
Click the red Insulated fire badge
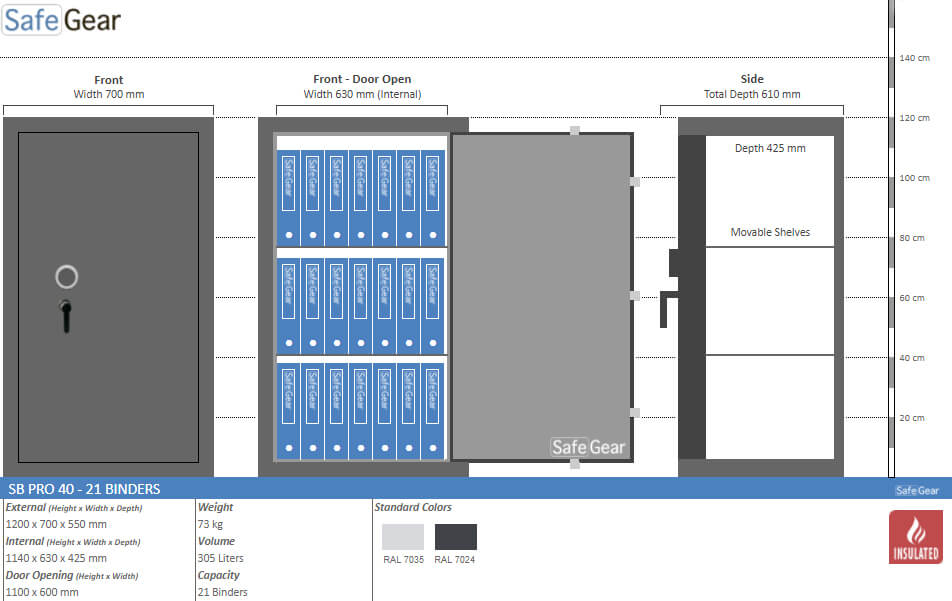916,537
